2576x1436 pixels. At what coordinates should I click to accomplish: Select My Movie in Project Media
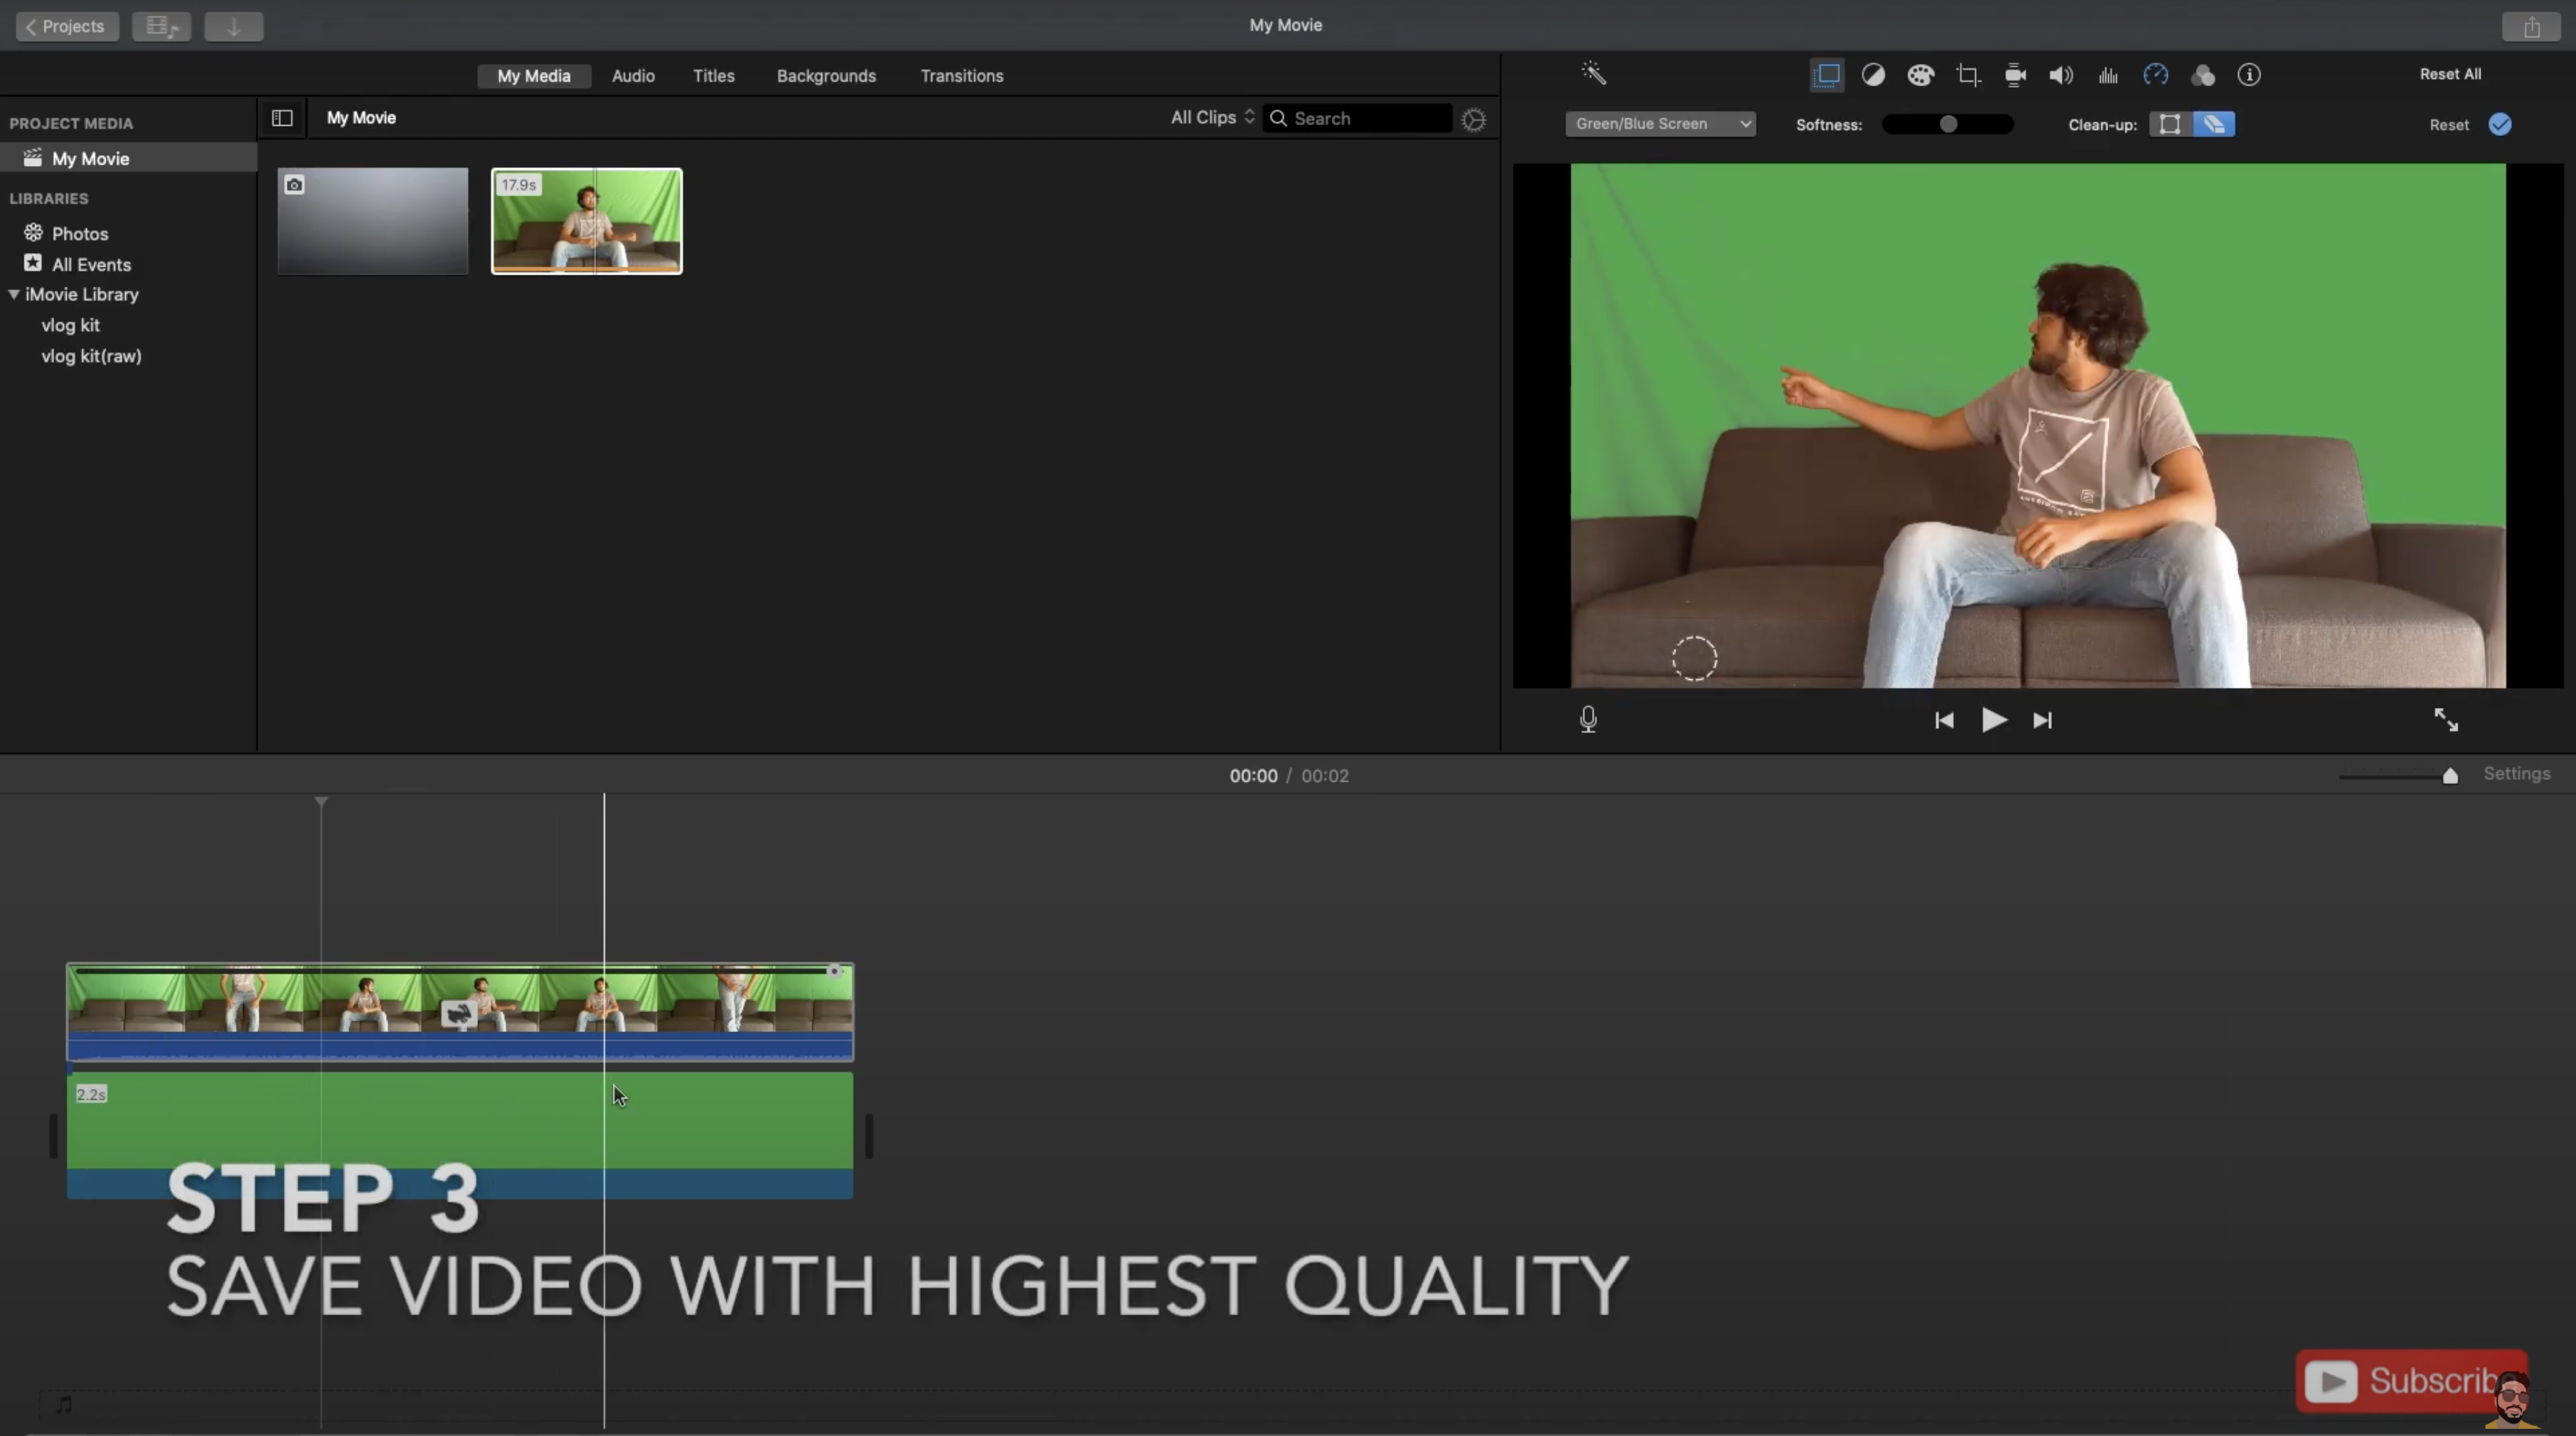coord(128,158)
